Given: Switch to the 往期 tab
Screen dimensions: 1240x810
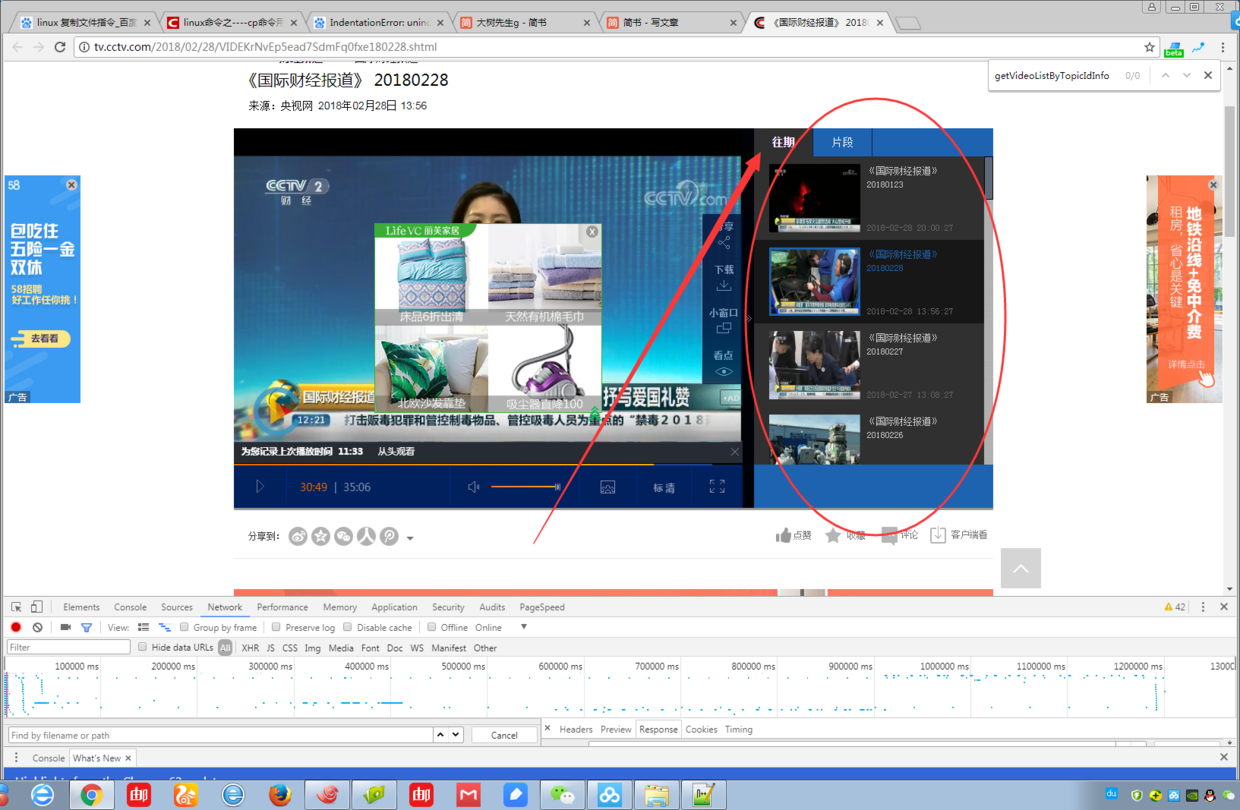Looking at the screenshot, I should (x=783, y=142).
